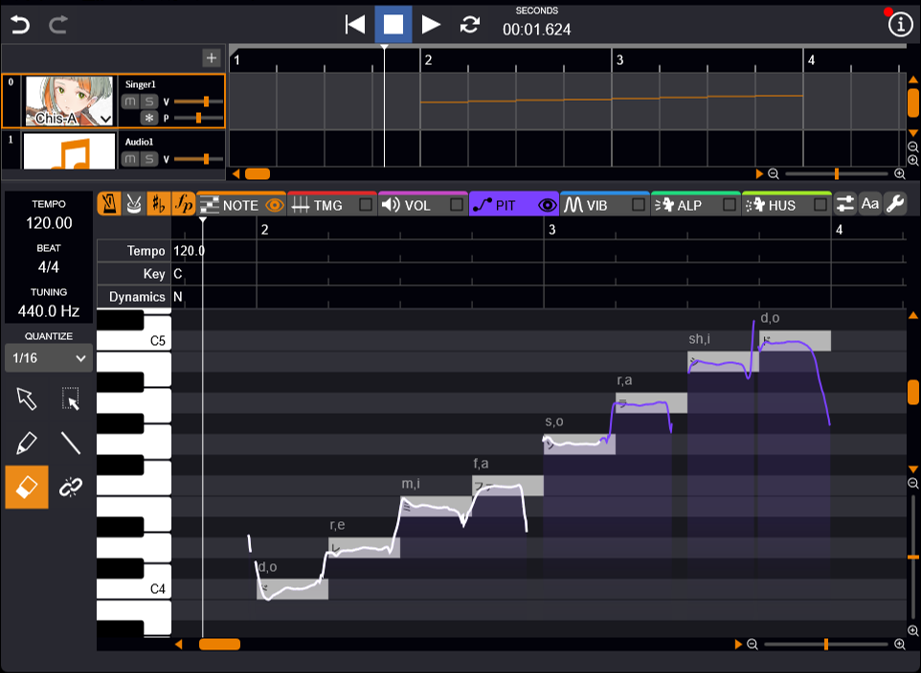
Task: Enable the TMG checkbox
Action: [x=365, y=205]
